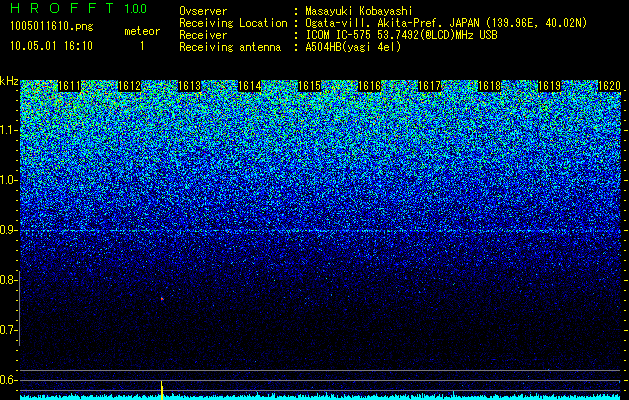Click the kHz axis unit label

tap(9, 81)
